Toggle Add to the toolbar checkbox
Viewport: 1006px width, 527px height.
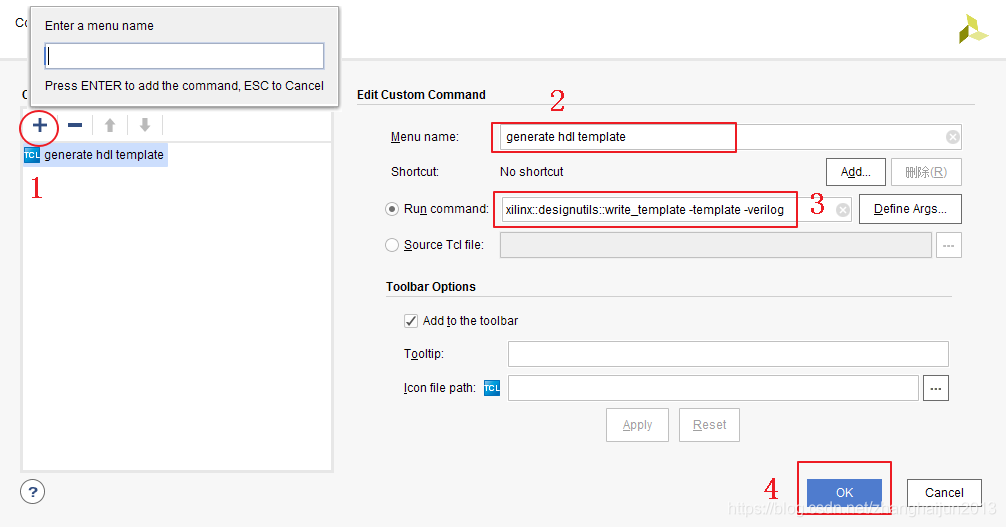pyautogui.click(x=411, y=321)
